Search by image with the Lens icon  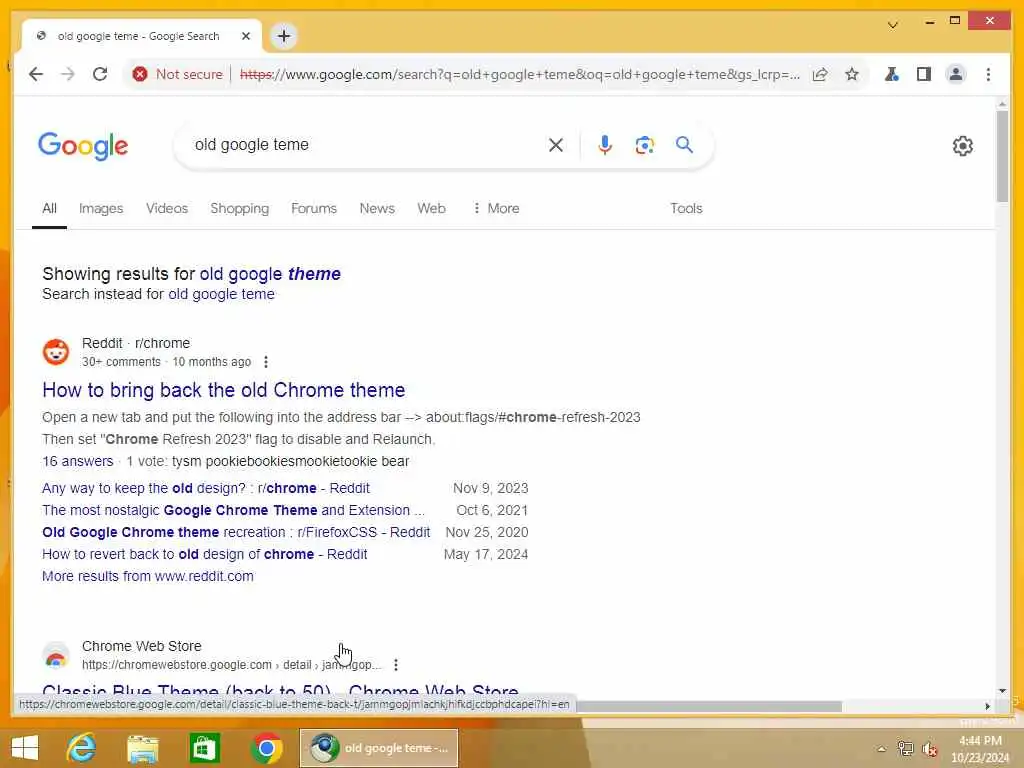tap(645, 145)
